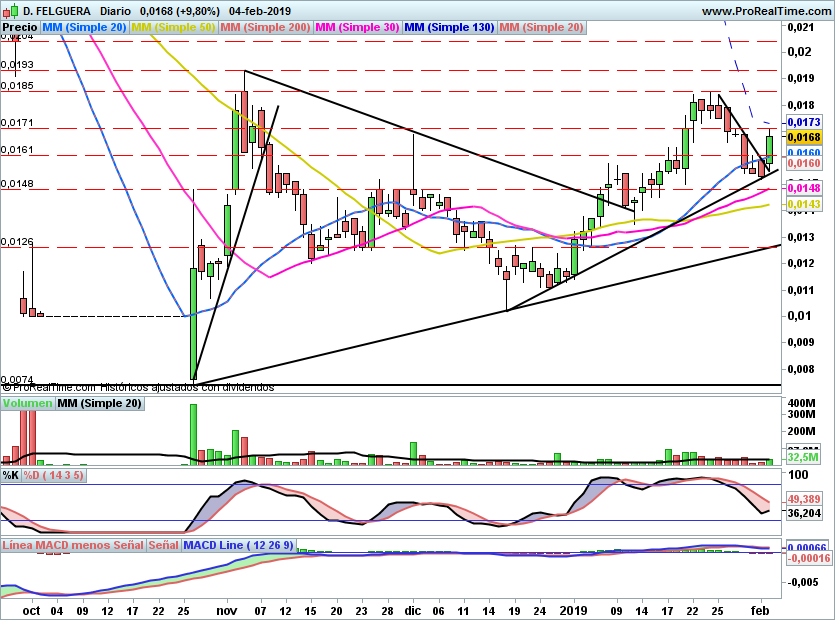Select the %K stochastic label
This screenshot has height=620, width=835.
[x=11, y=475]
